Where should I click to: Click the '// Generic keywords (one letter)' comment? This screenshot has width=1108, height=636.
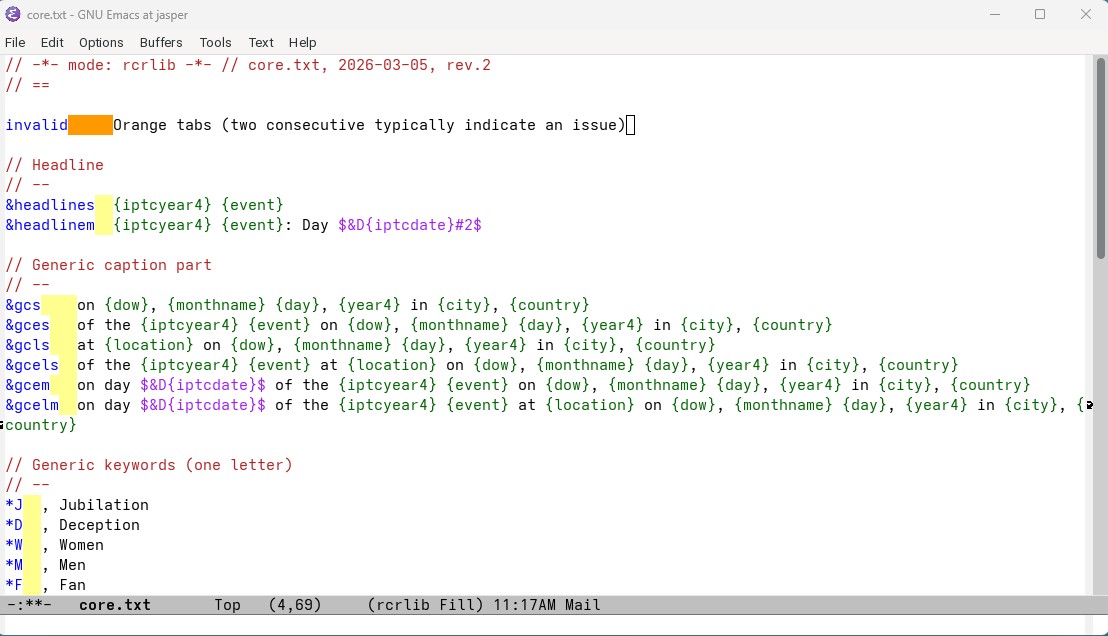click(148, 465)
